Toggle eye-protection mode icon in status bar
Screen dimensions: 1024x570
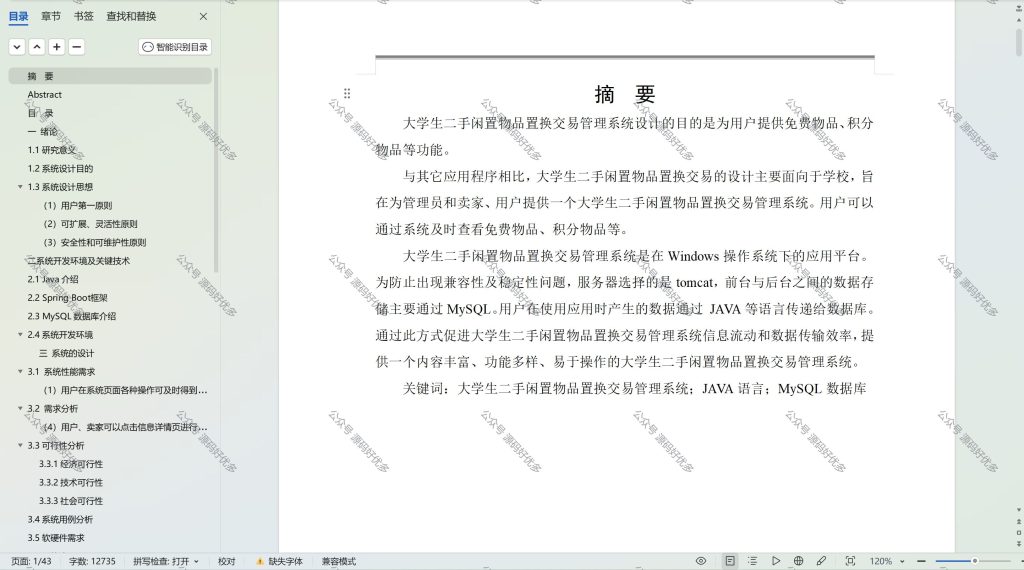pyautogui.click(x=701, y=561)
